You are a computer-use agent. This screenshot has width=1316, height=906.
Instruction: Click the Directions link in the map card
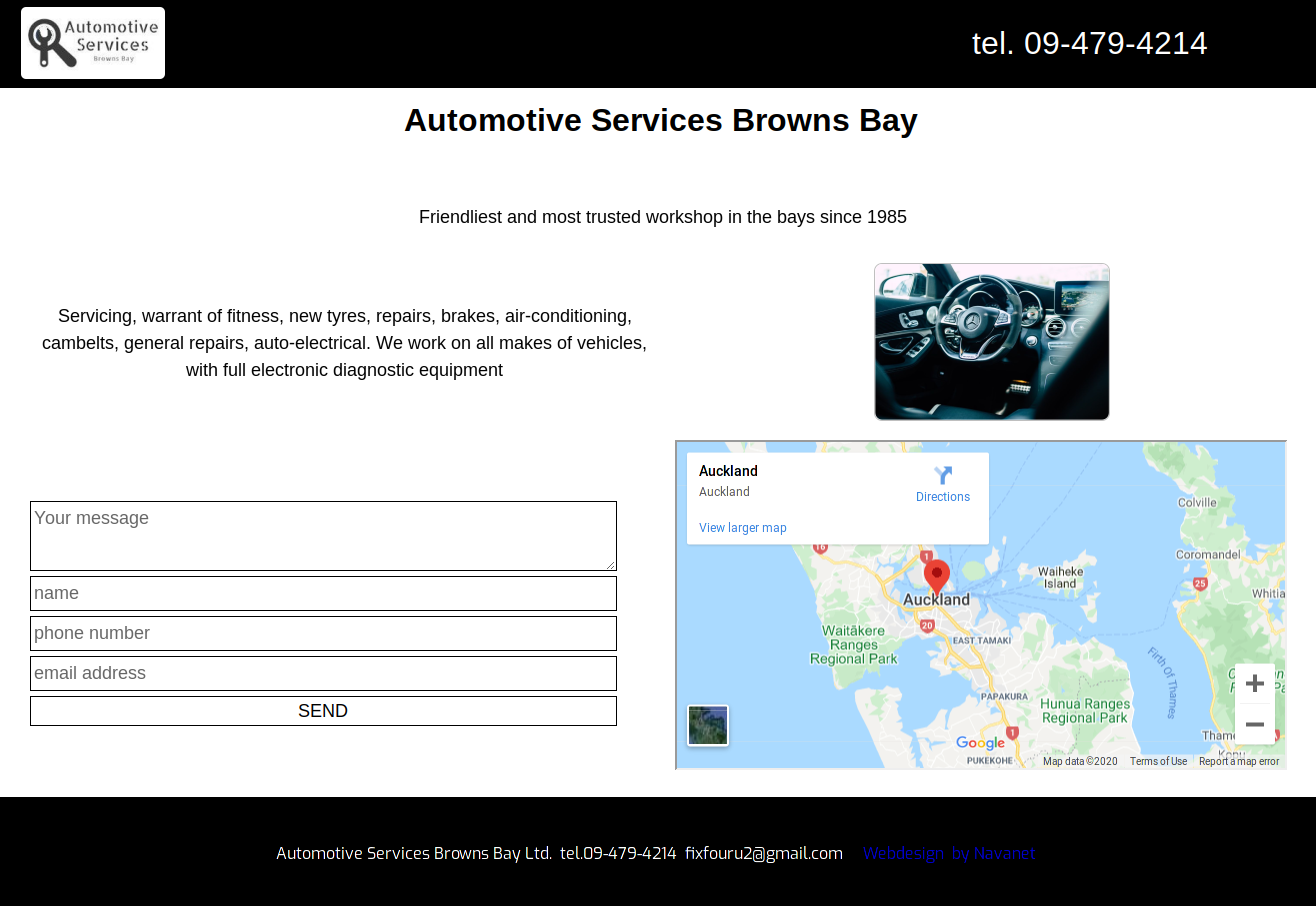(942, 496)
